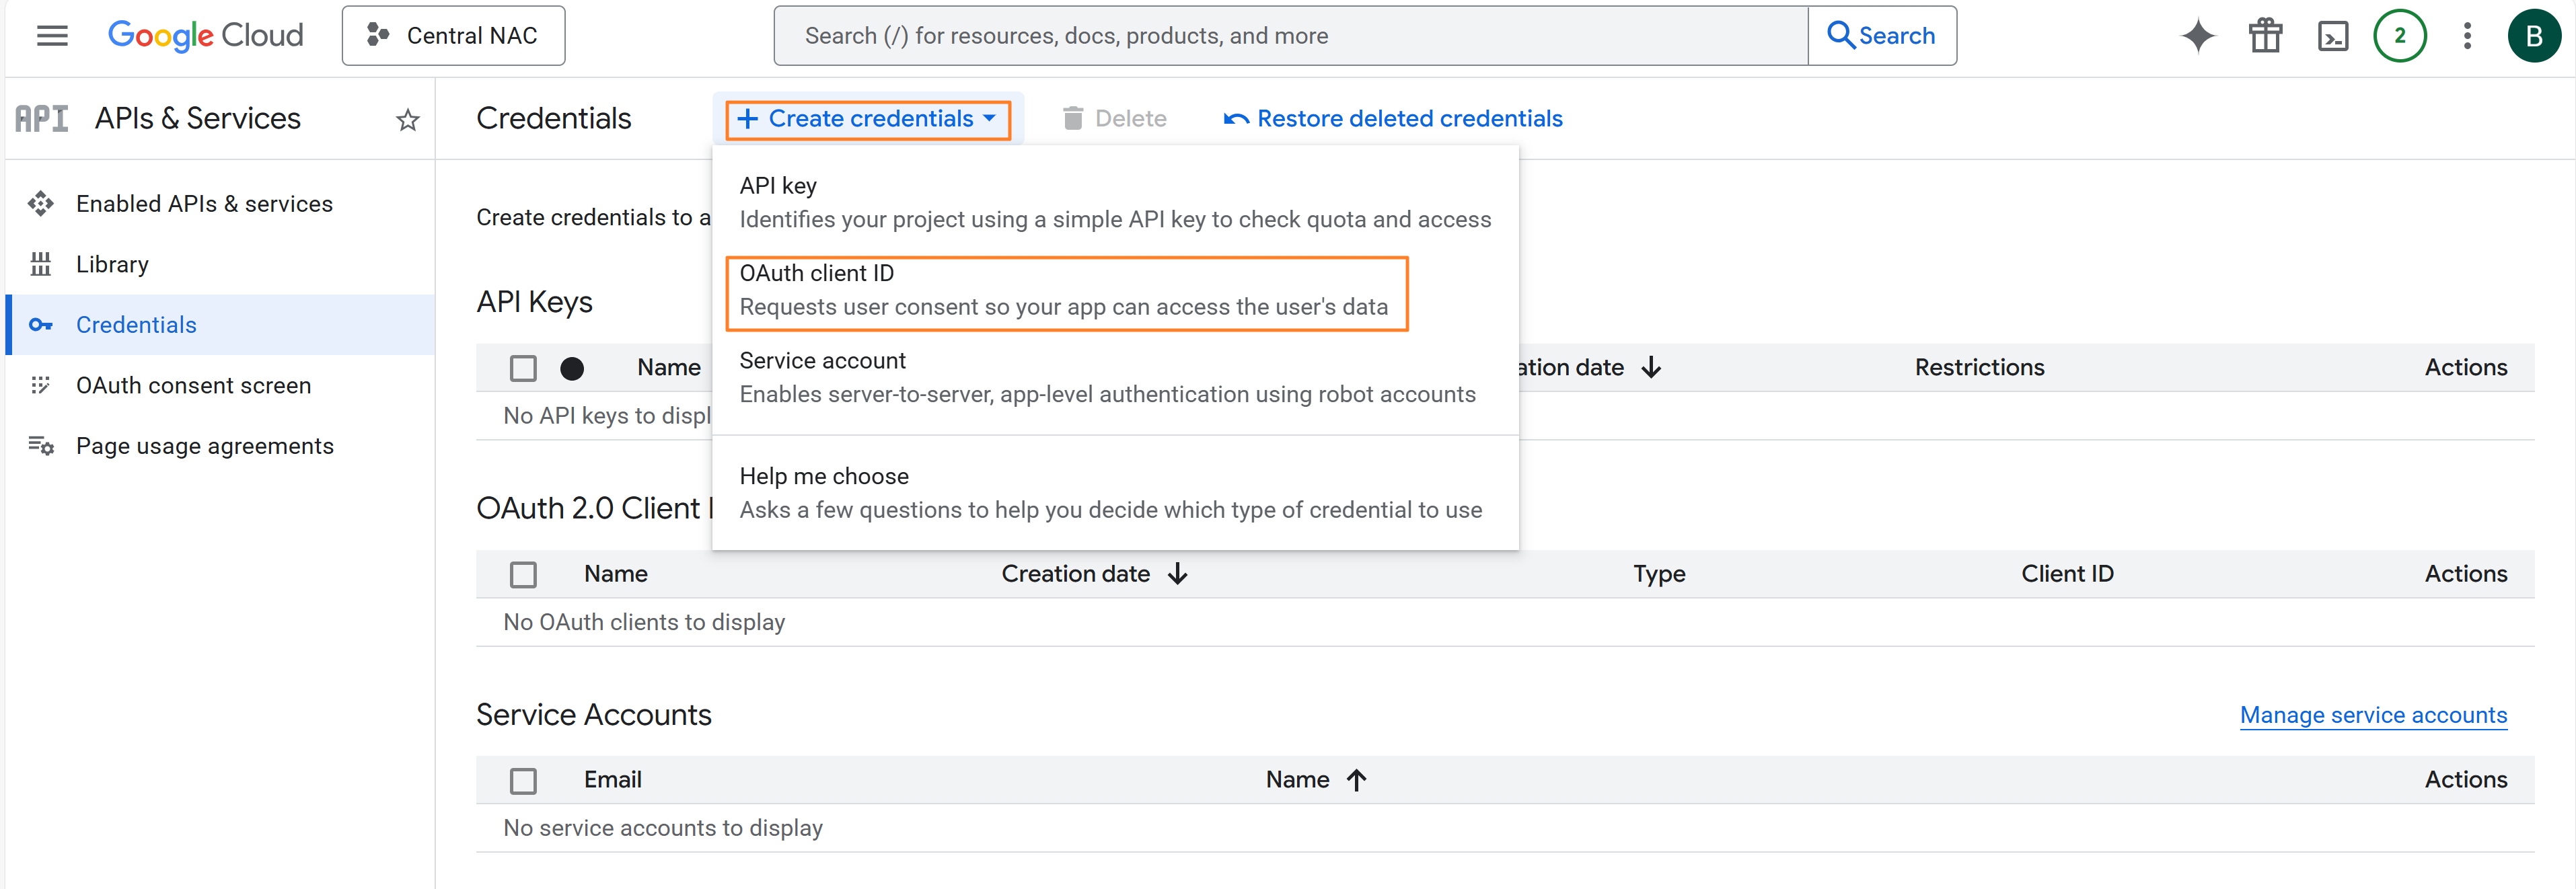Open Gemini AI sparkle assistant
This screenshot has width=2576, height=889.
click(x=2198, y=36)
